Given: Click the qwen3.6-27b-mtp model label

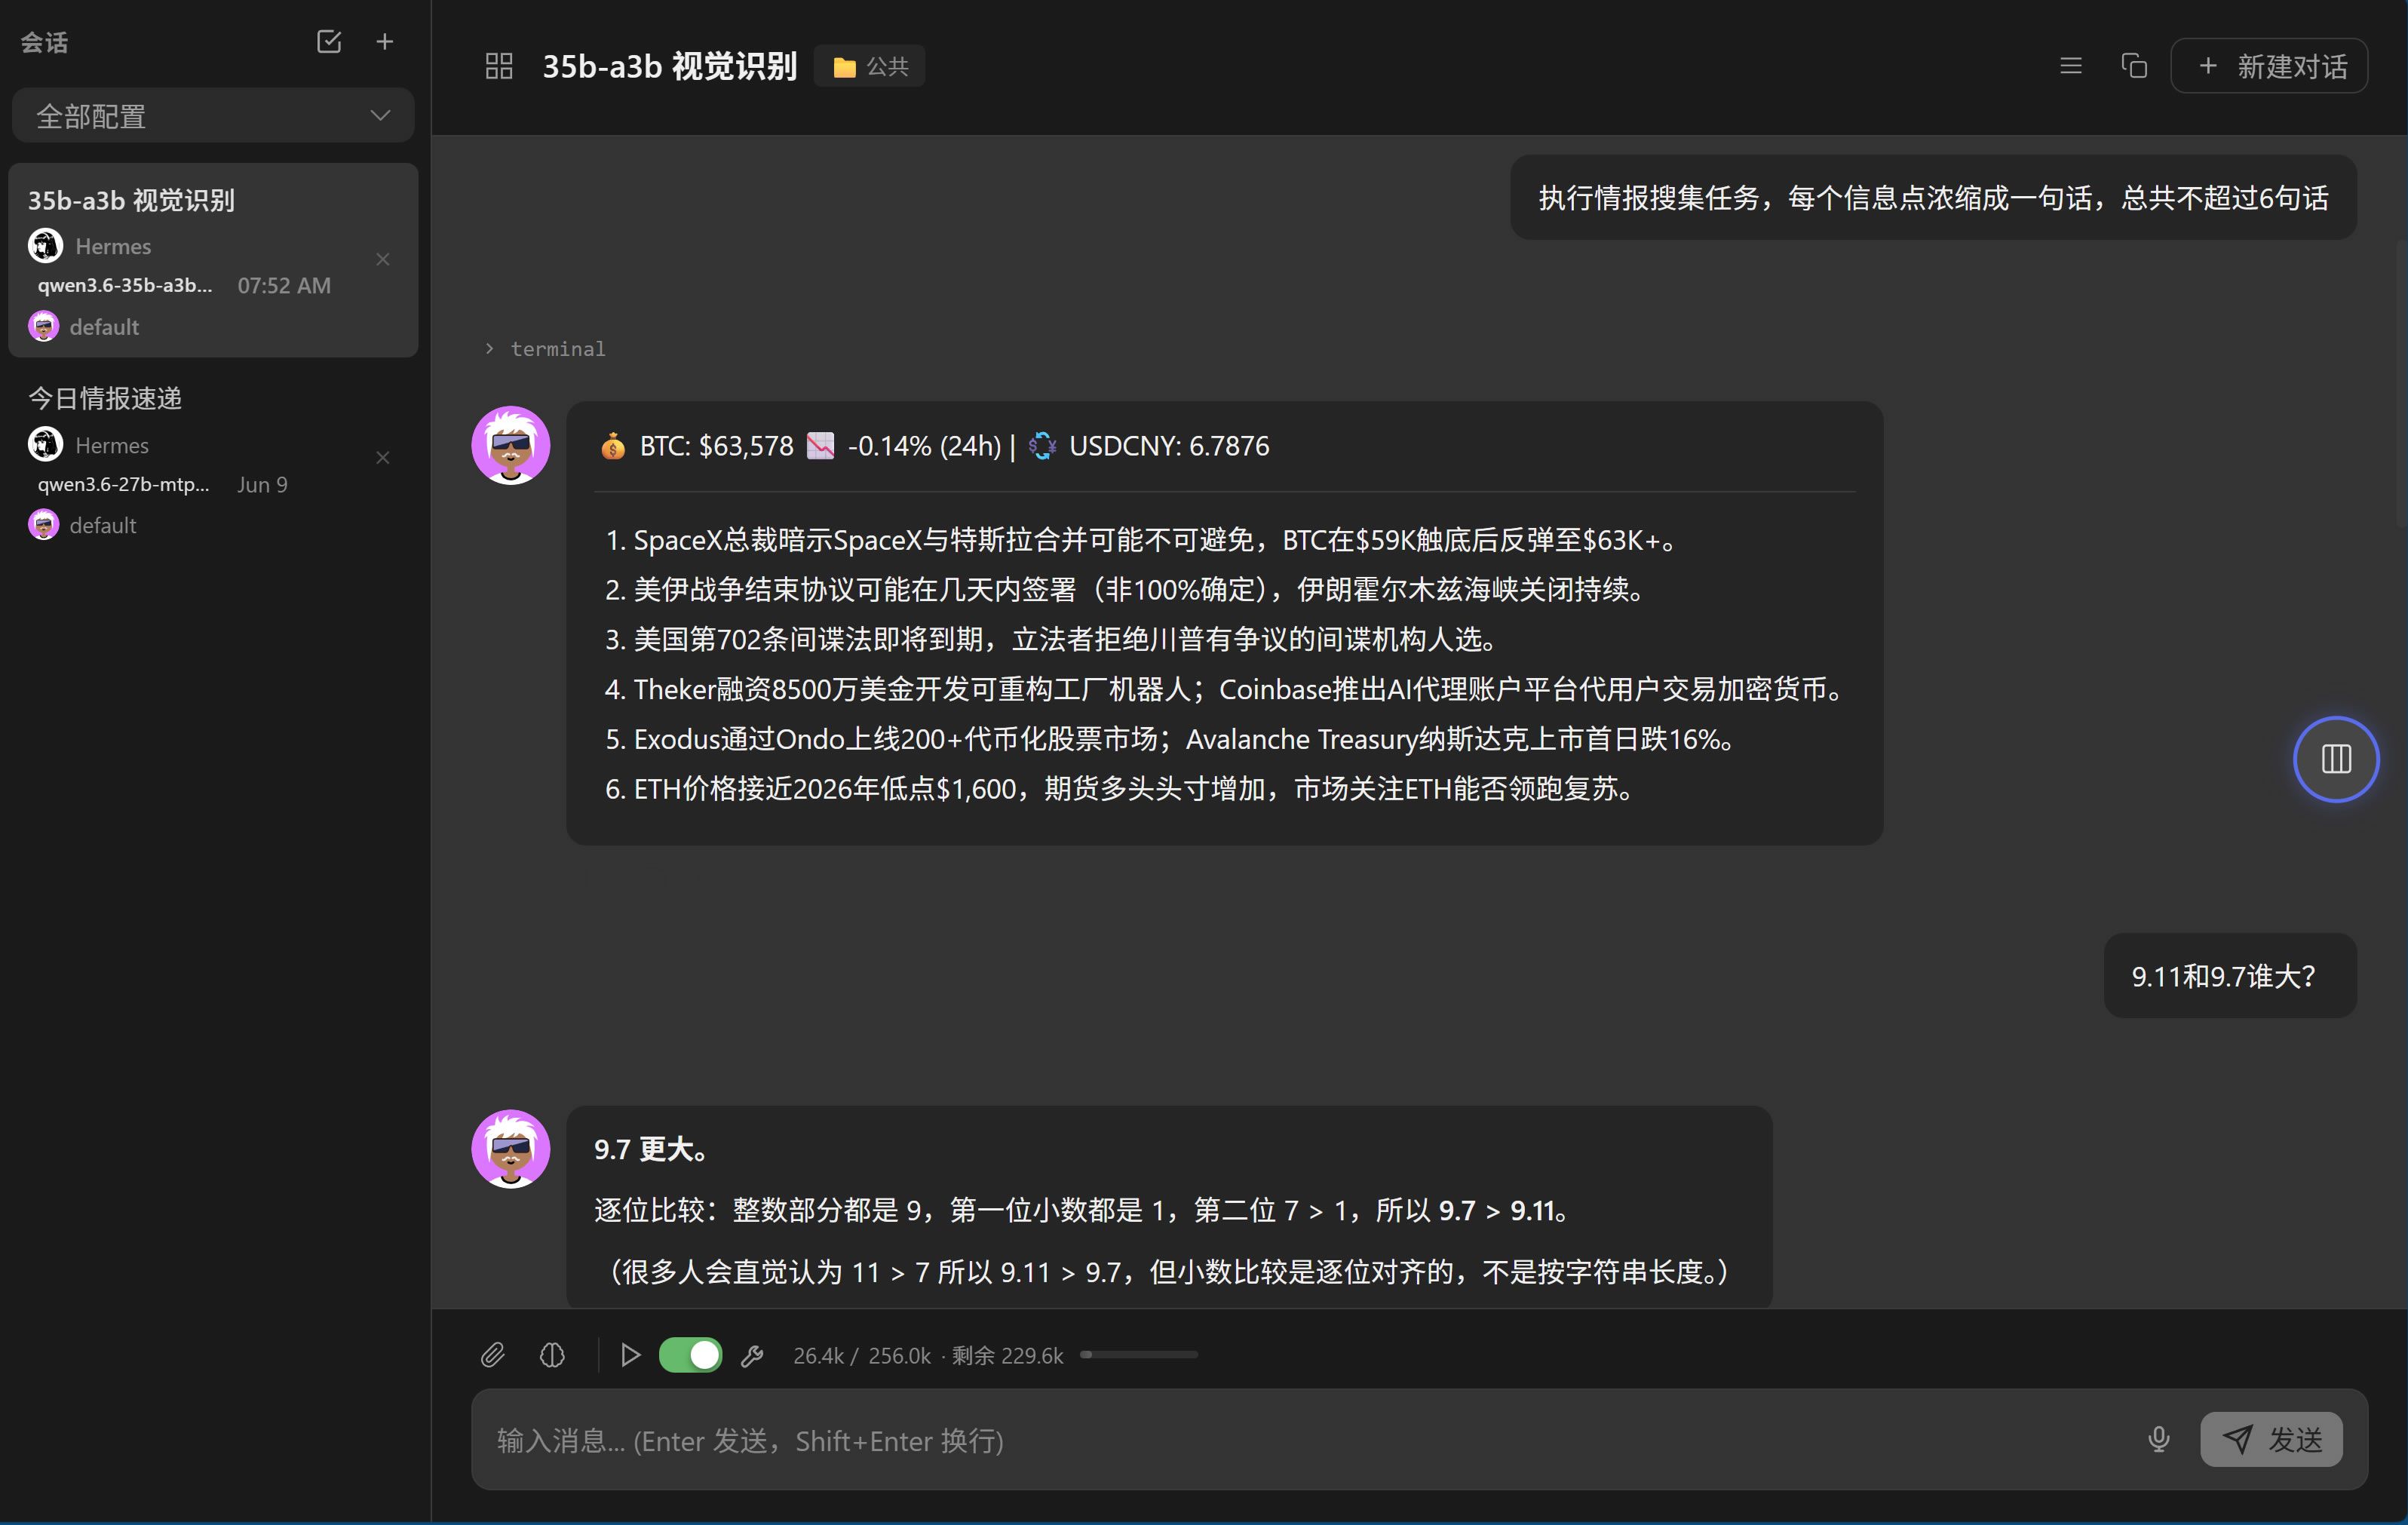Looking at the screenshot, I should click(x=123, y=484).
